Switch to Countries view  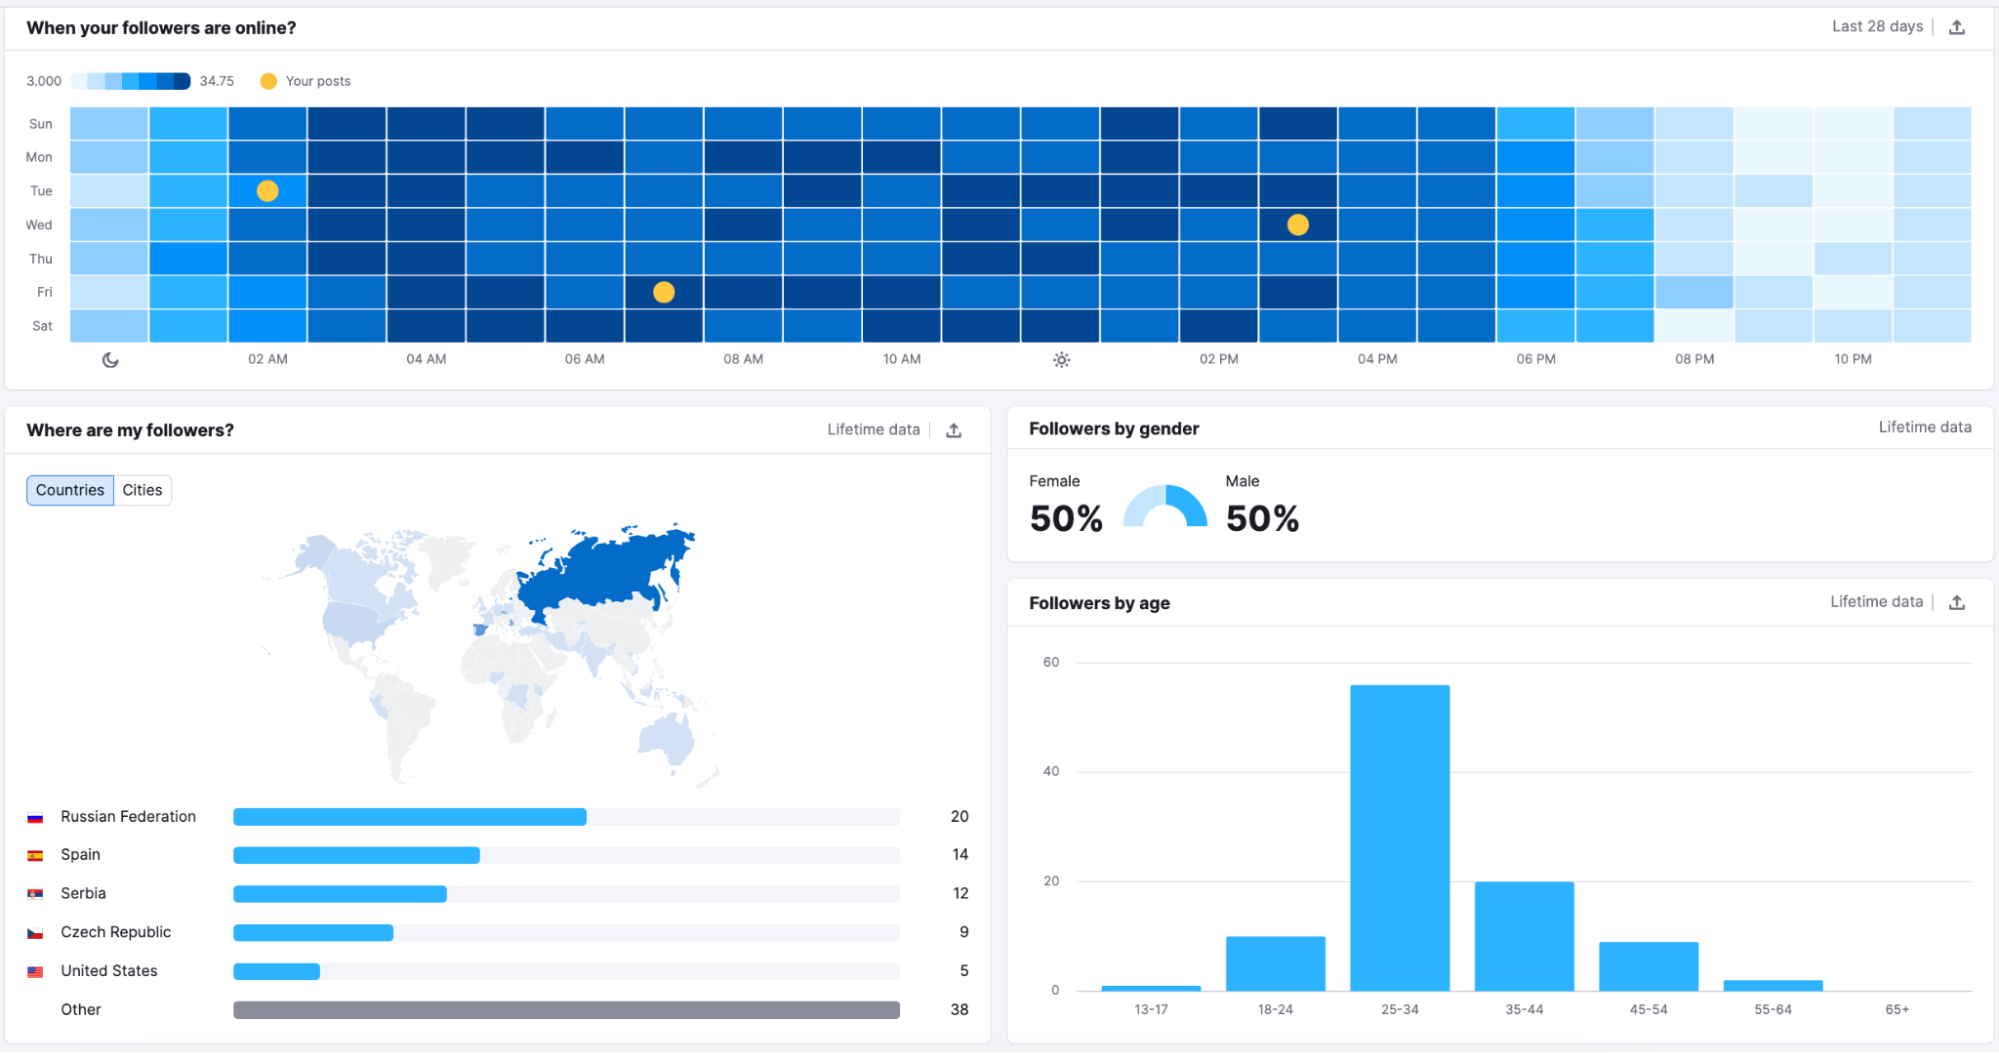[x=70, y=490]
